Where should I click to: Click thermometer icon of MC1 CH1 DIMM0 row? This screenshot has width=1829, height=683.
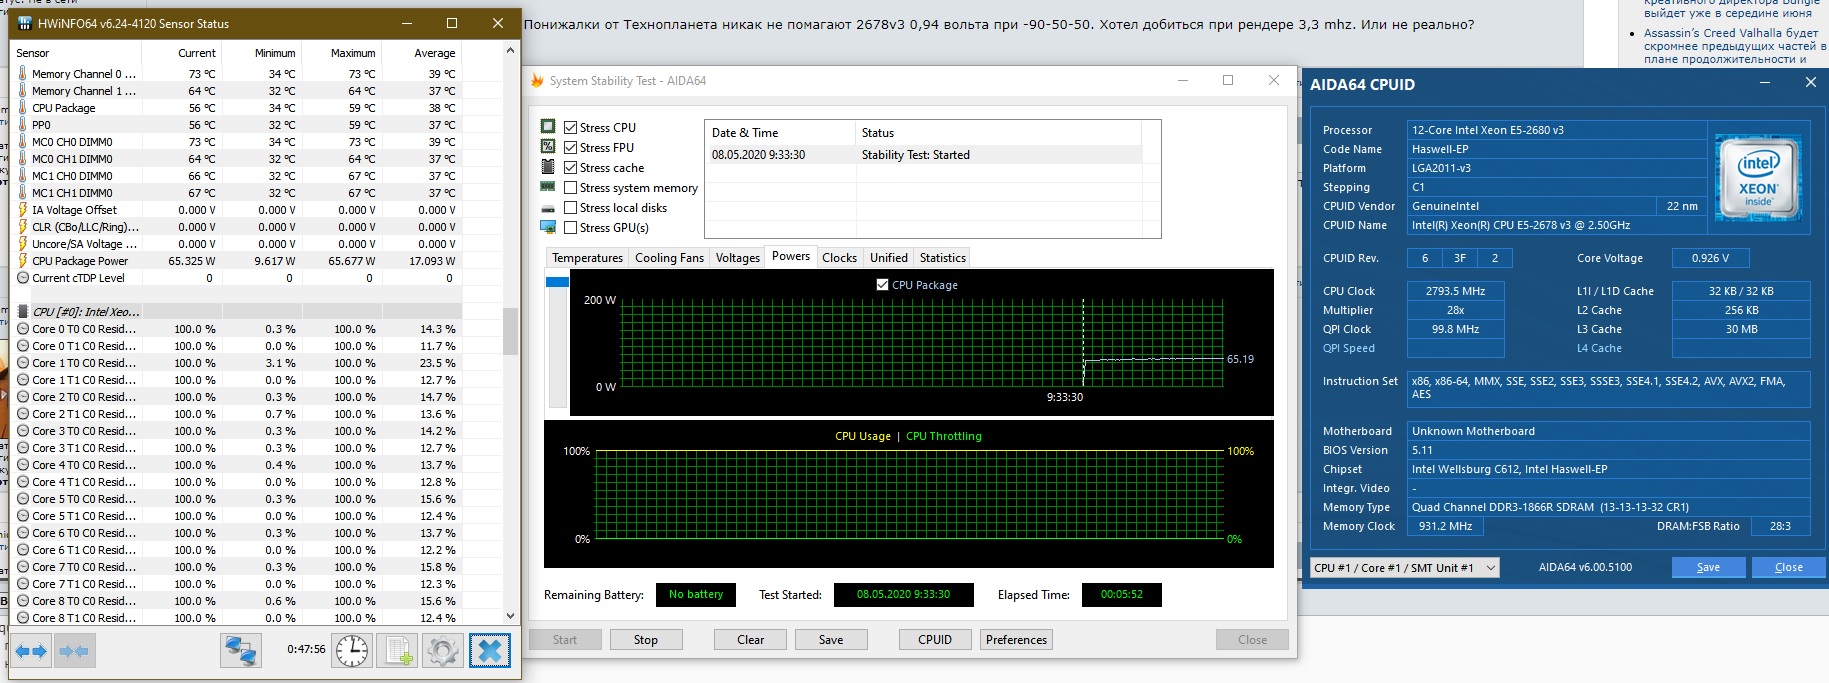pyautogui.click(x=23, y=192)
